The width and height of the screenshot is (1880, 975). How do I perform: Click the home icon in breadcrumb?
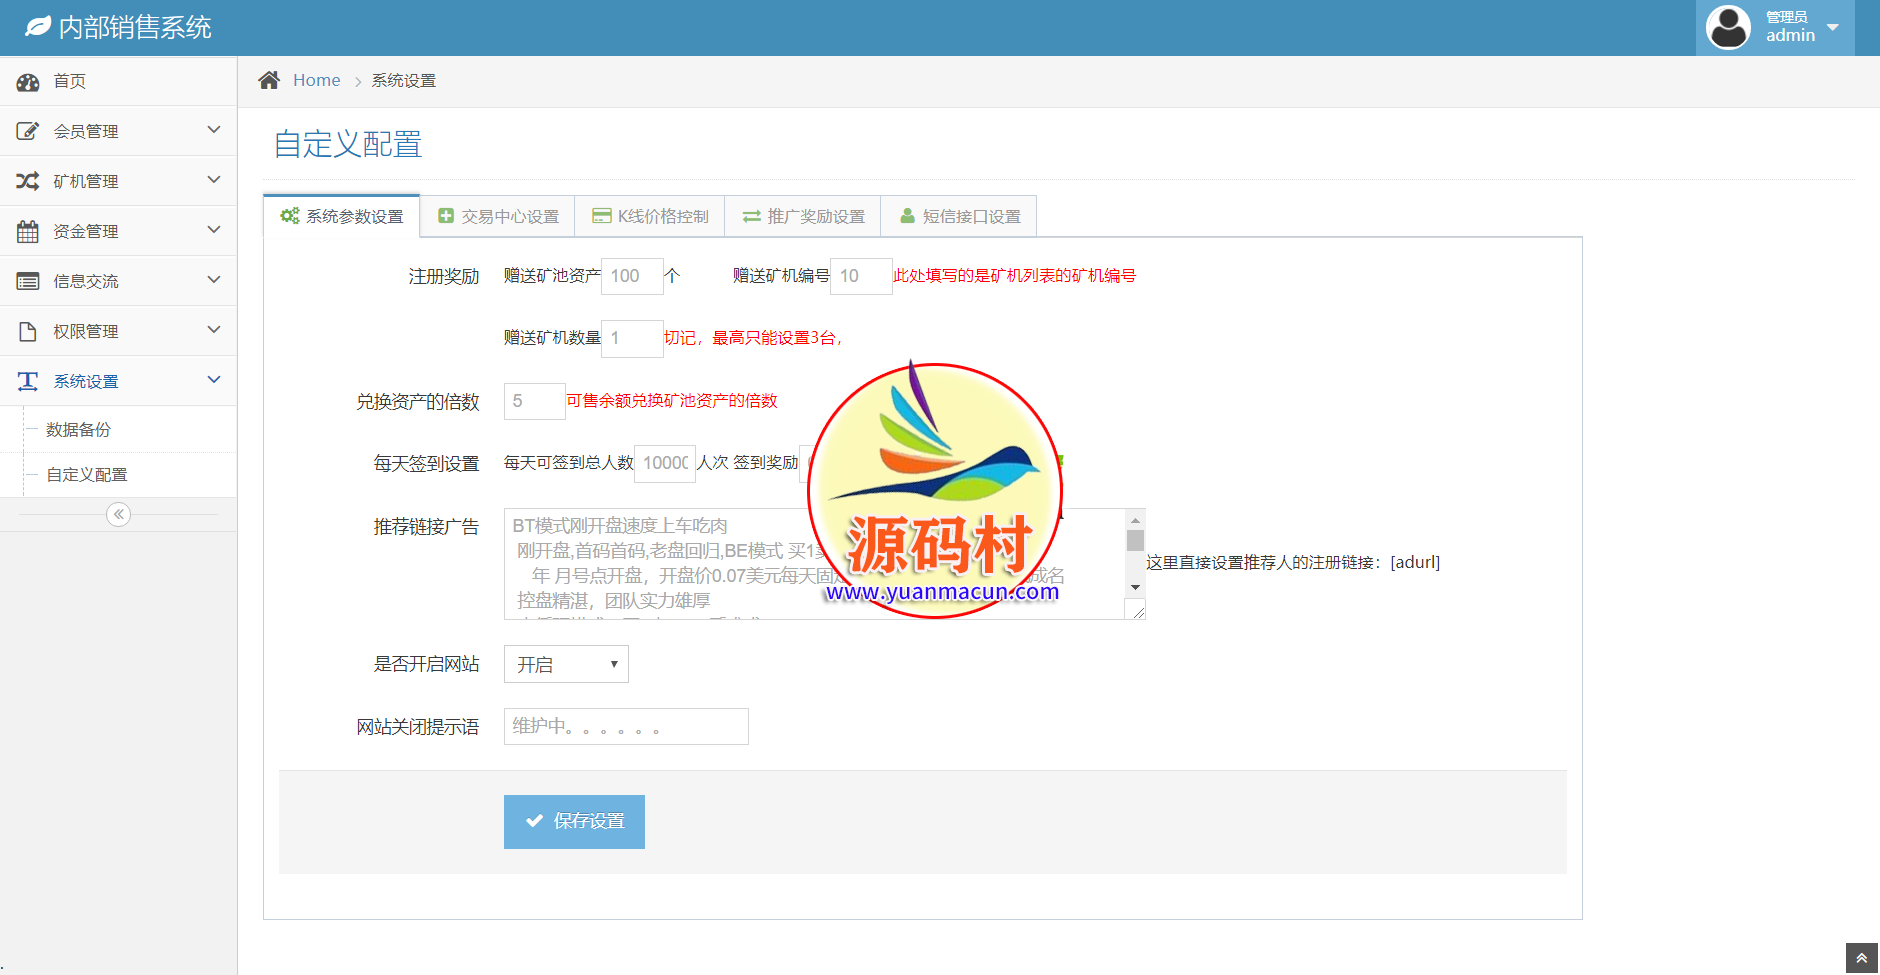click(269, 81)
